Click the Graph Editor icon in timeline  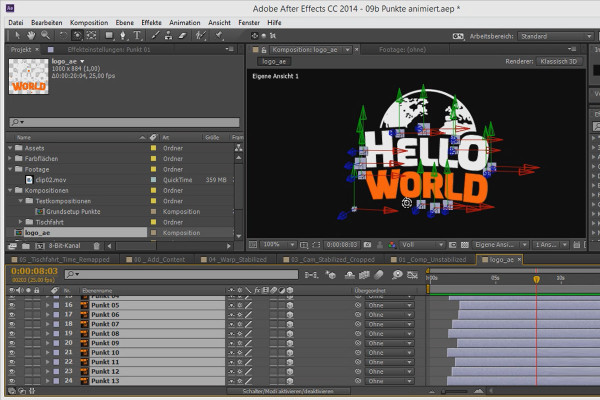tap(412, 275)
